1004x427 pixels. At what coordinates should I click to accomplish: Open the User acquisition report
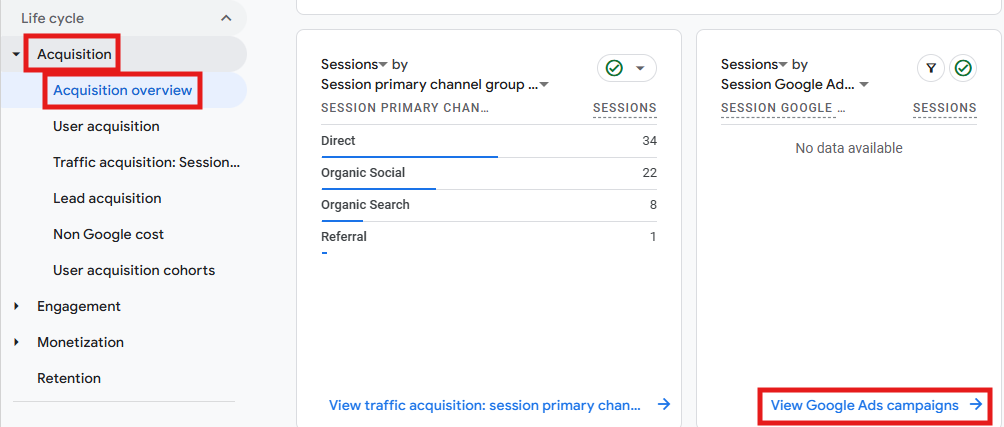pos(106,127)
